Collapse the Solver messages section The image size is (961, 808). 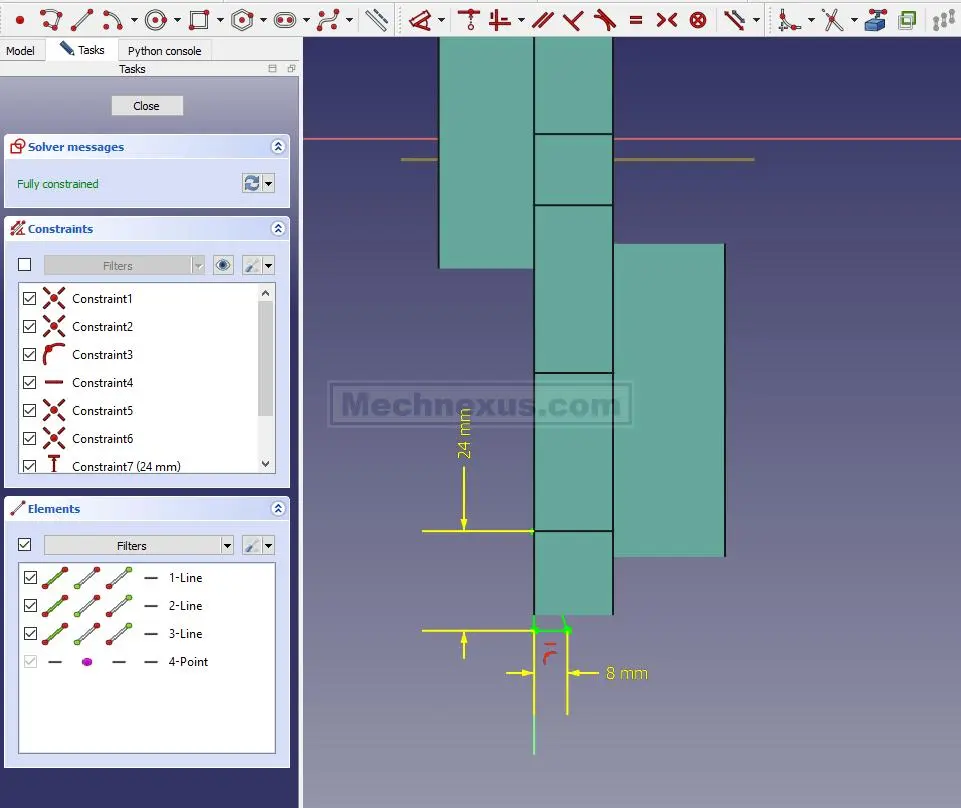pos(278,147)
